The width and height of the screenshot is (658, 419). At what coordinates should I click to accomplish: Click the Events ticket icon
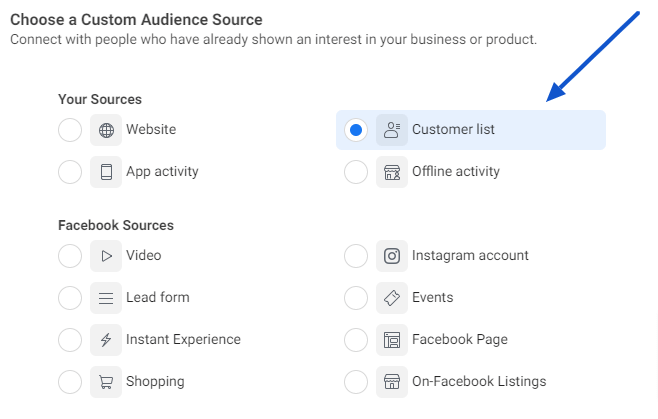(x=392, y=298)
